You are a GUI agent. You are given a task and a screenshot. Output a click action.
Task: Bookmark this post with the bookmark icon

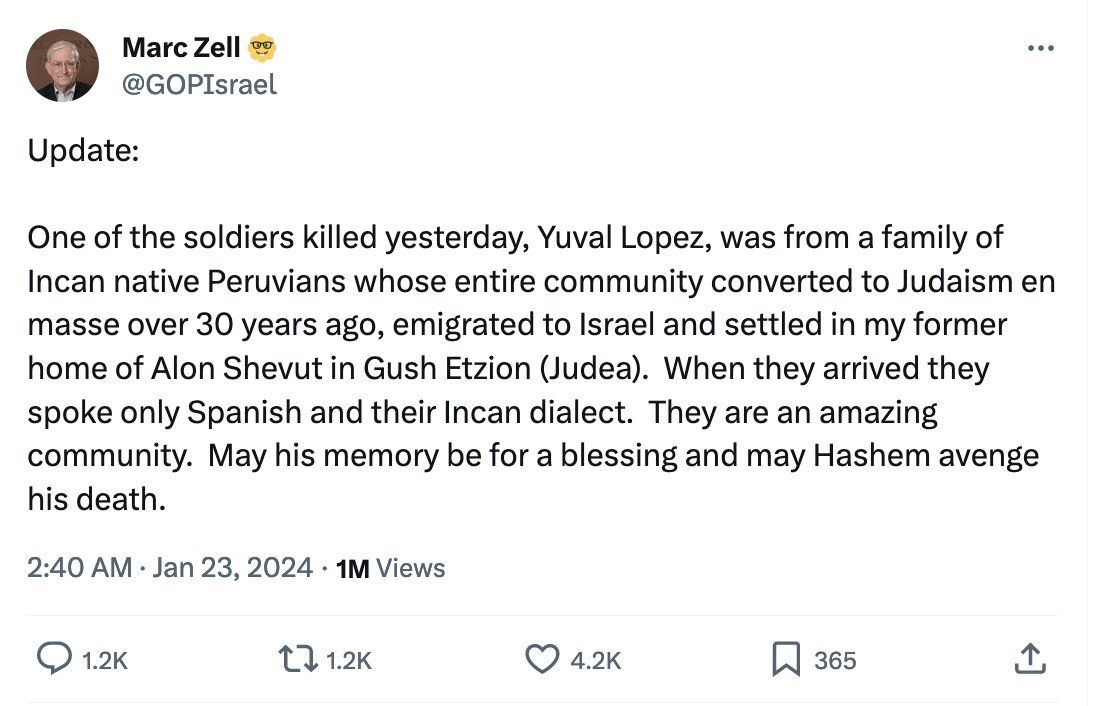point(785,659)
